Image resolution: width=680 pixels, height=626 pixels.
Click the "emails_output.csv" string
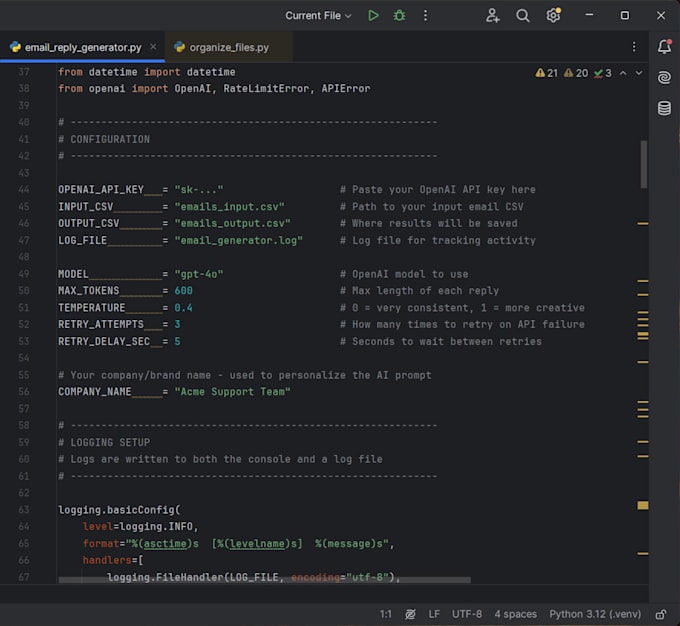[x=232, y=223]
